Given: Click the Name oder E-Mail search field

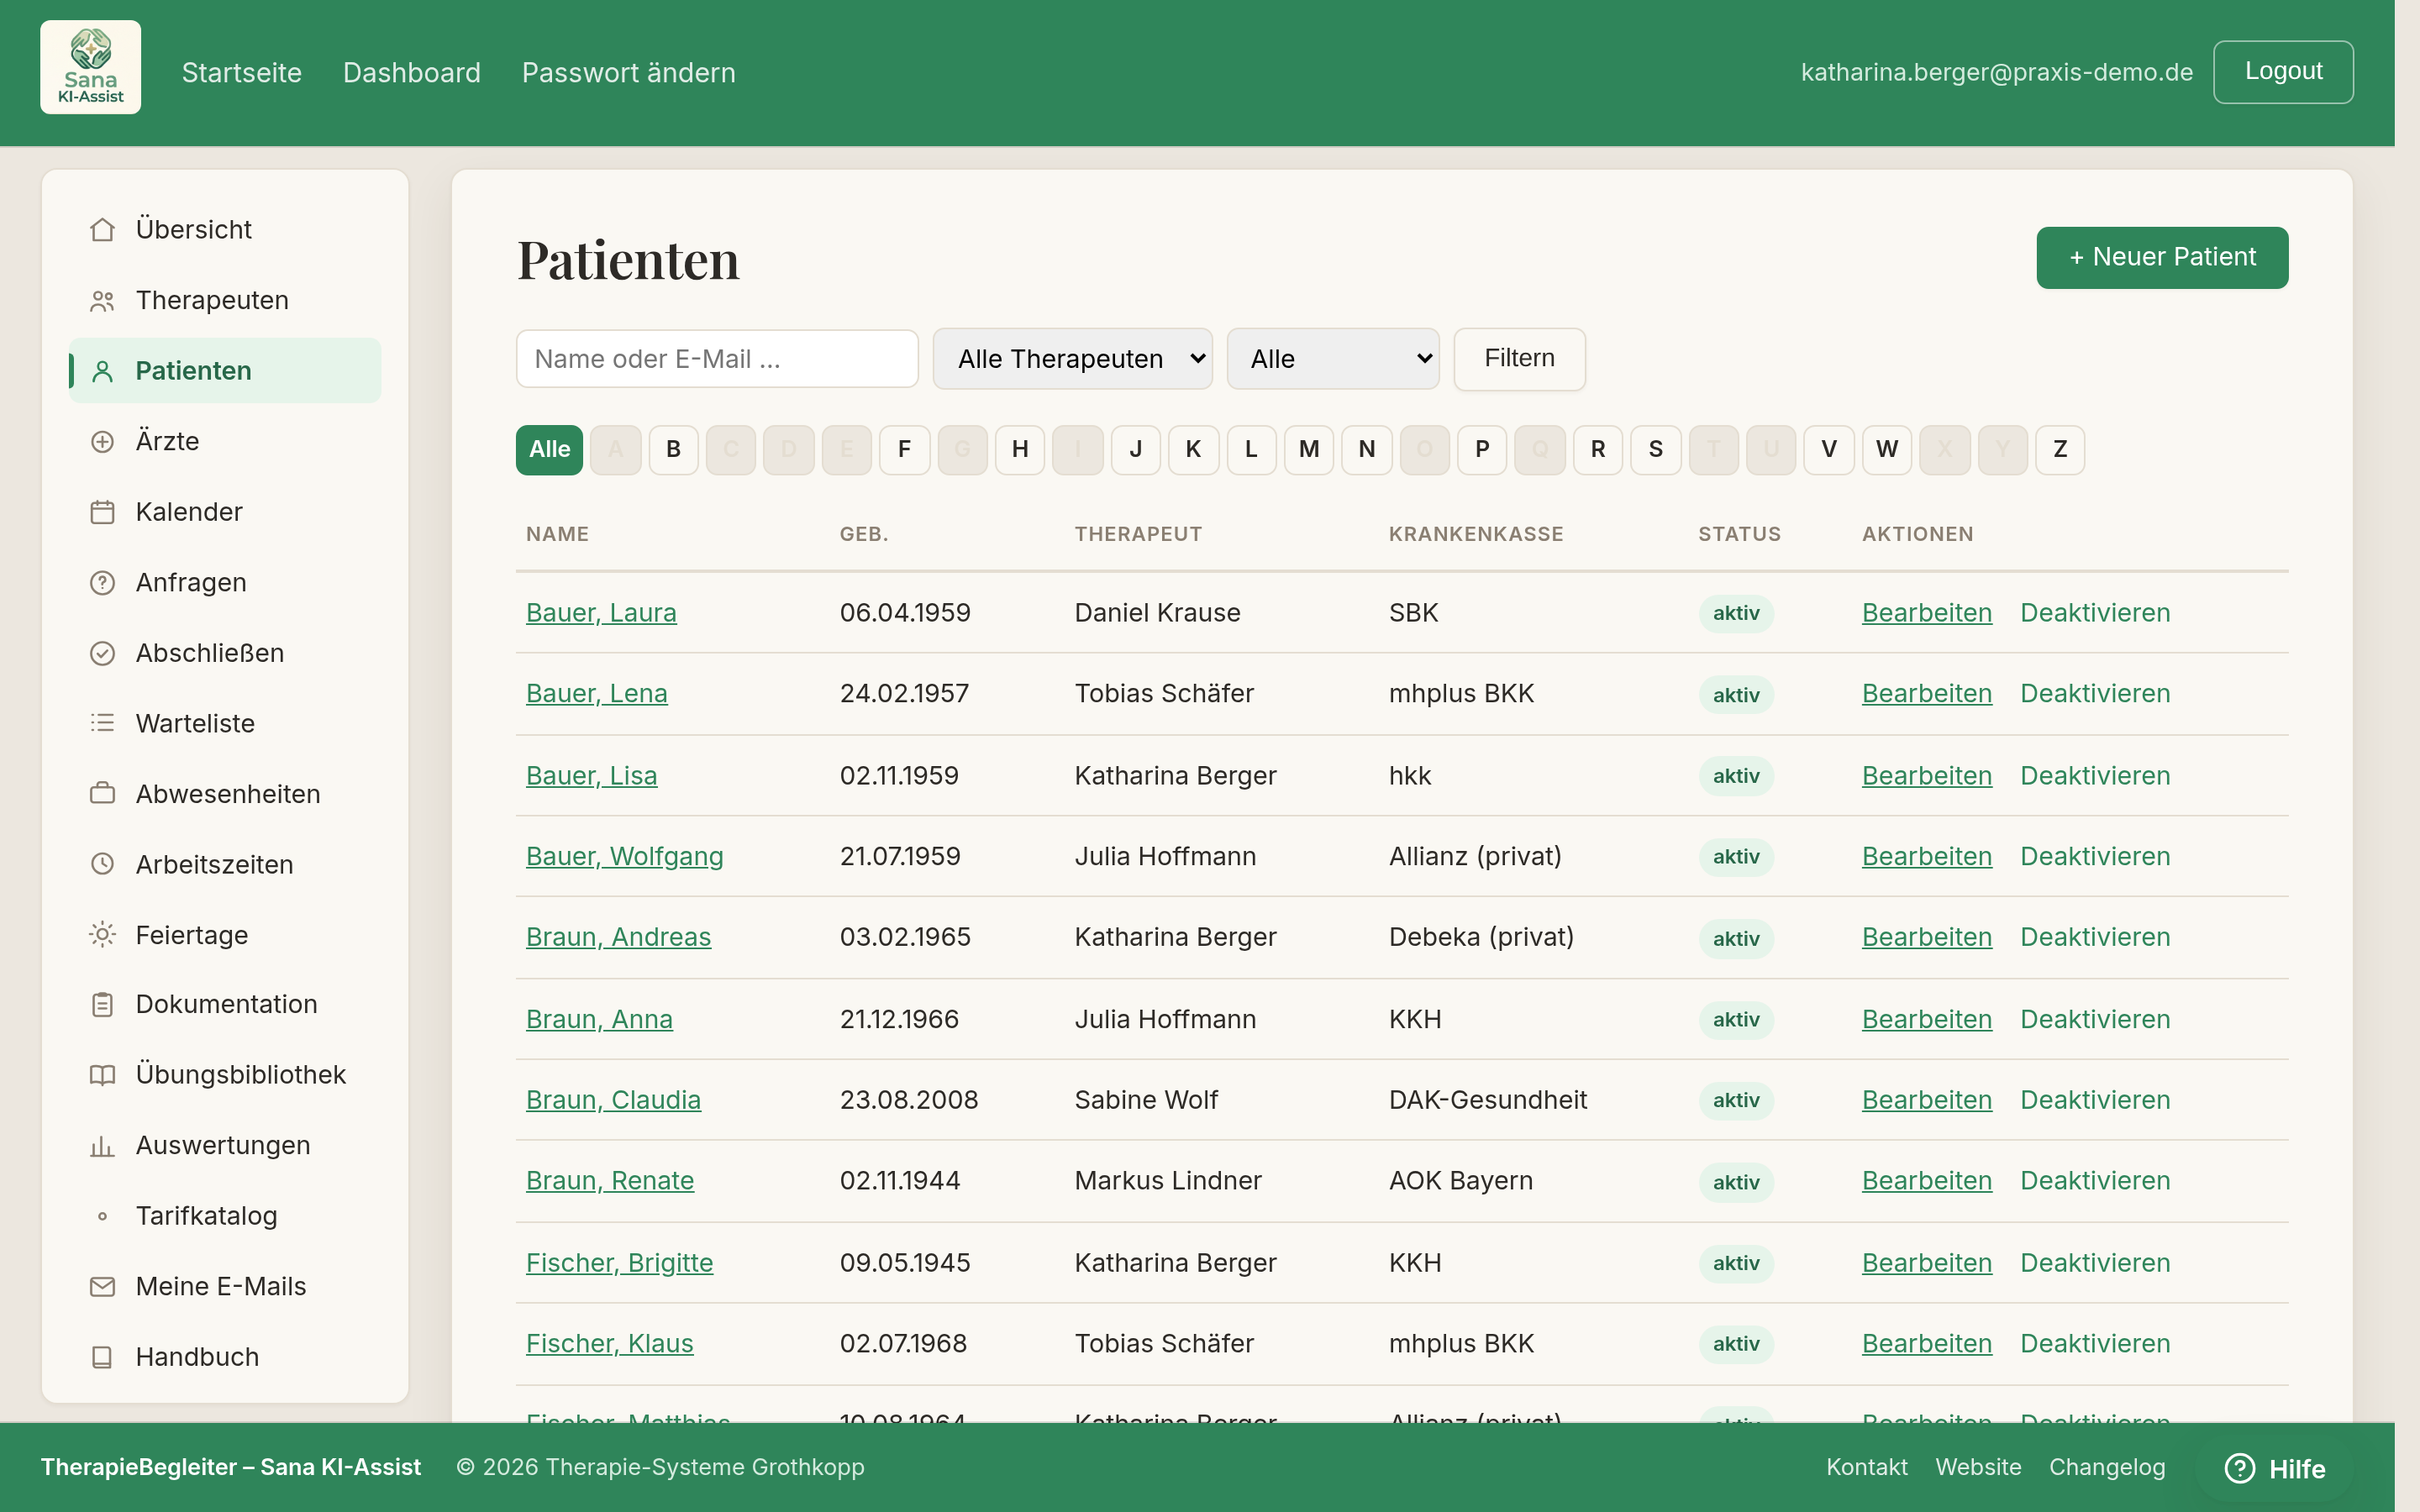Looking at the screenshot, I should click(717, 359).
